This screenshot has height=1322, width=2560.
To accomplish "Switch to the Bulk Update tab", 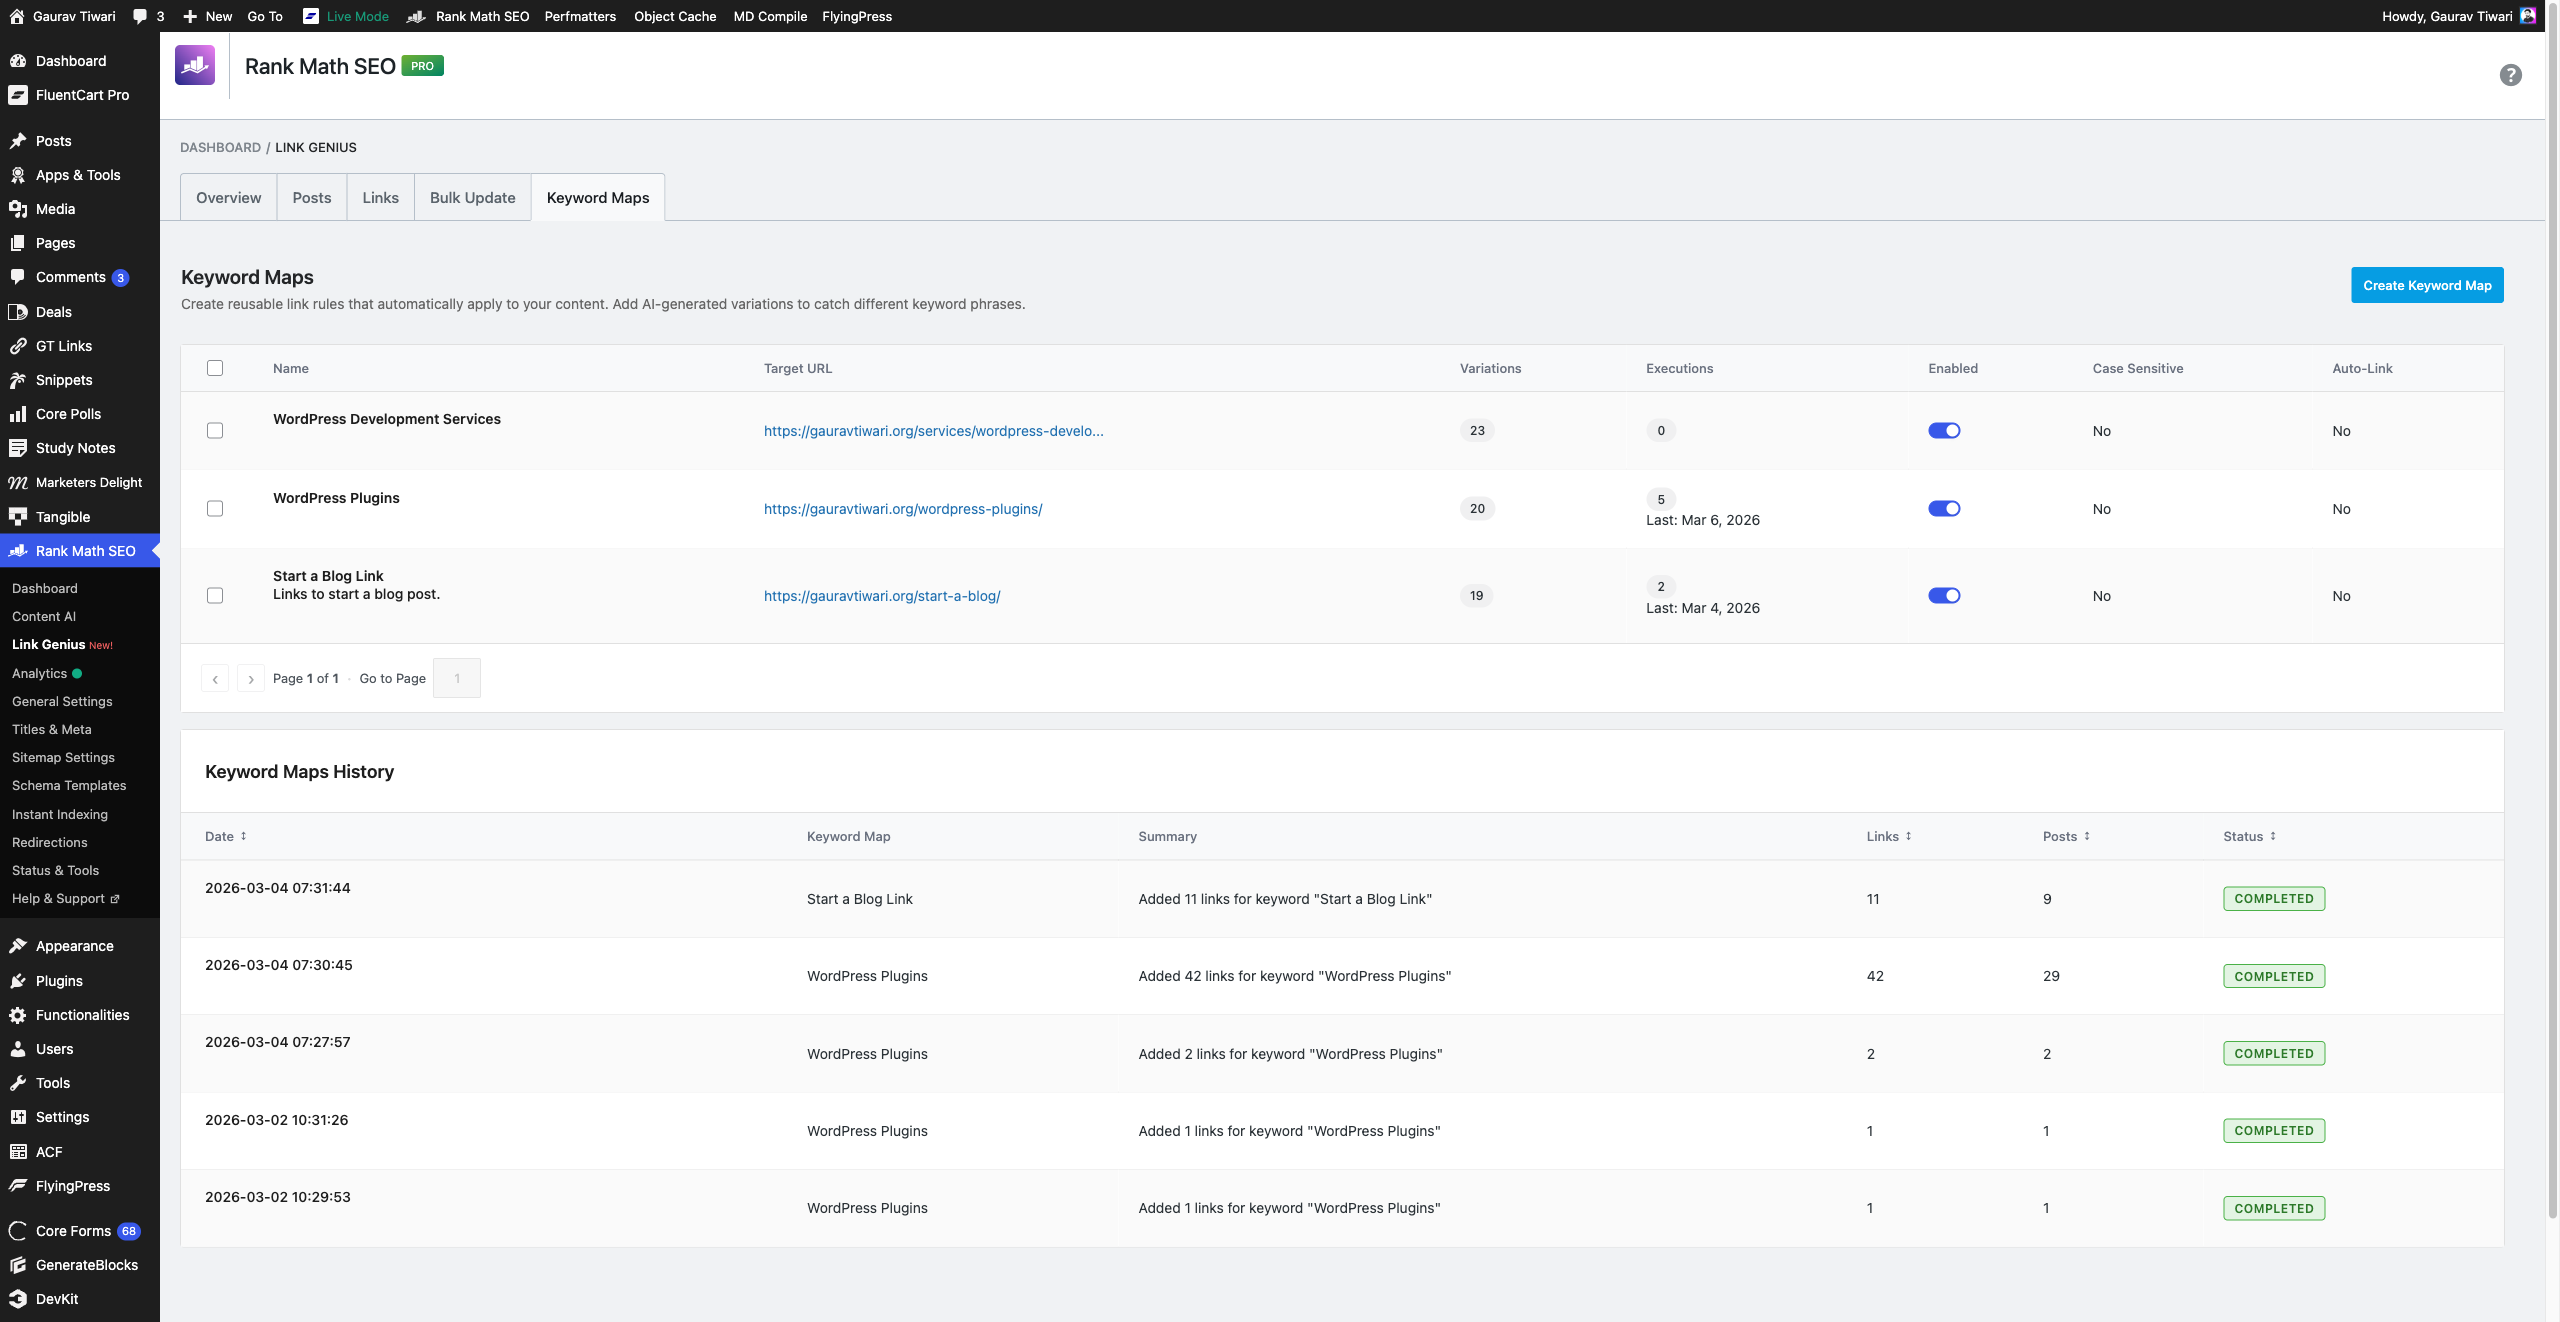I will [472, 198].
